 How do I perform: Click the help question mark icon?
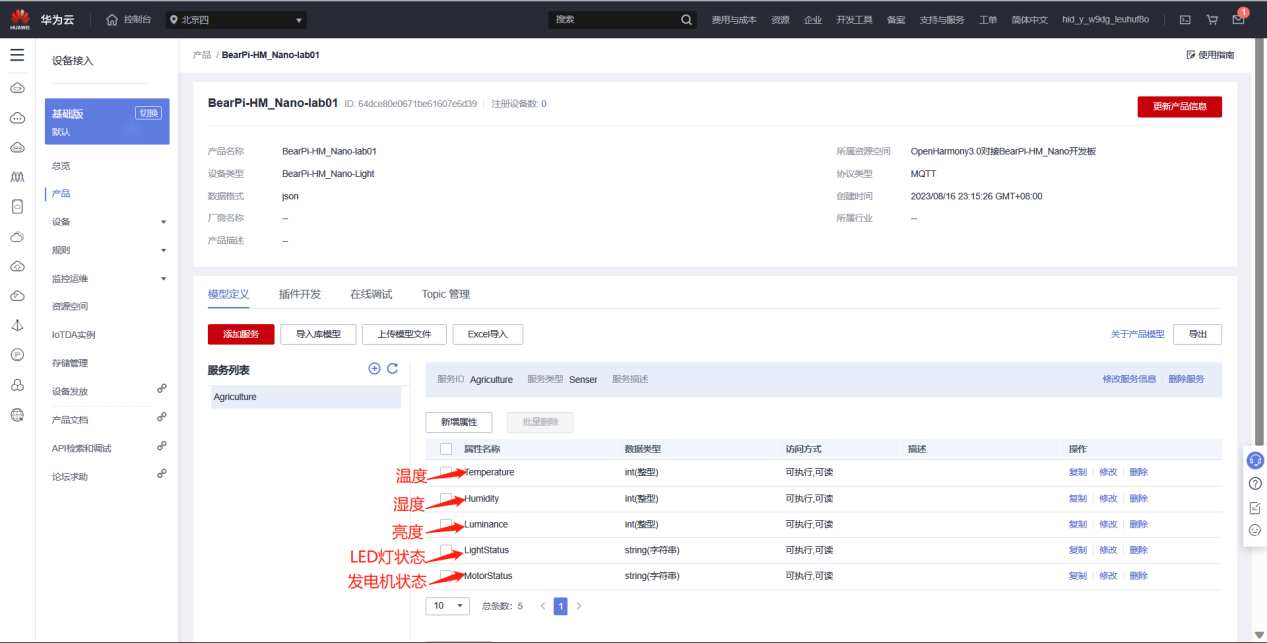pos(1255,483)
